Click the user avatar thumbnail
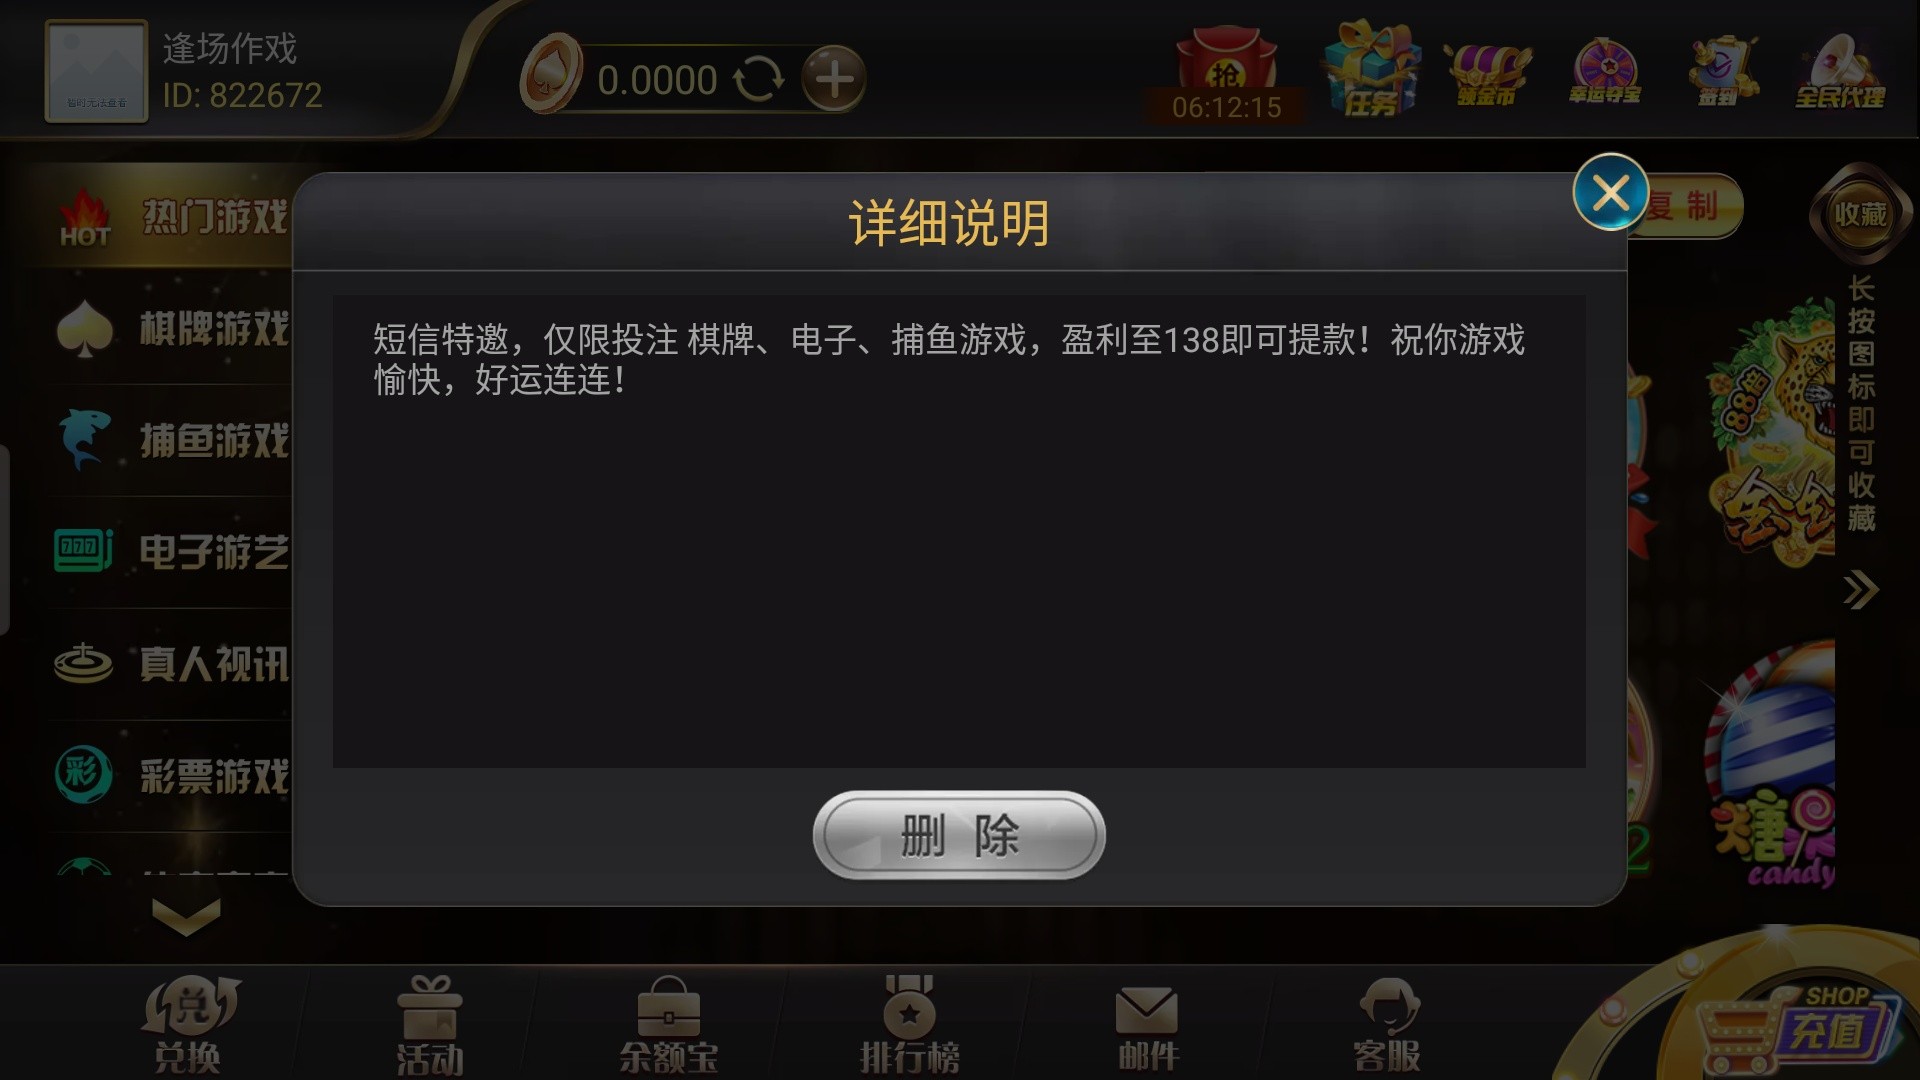 (96, 71)
